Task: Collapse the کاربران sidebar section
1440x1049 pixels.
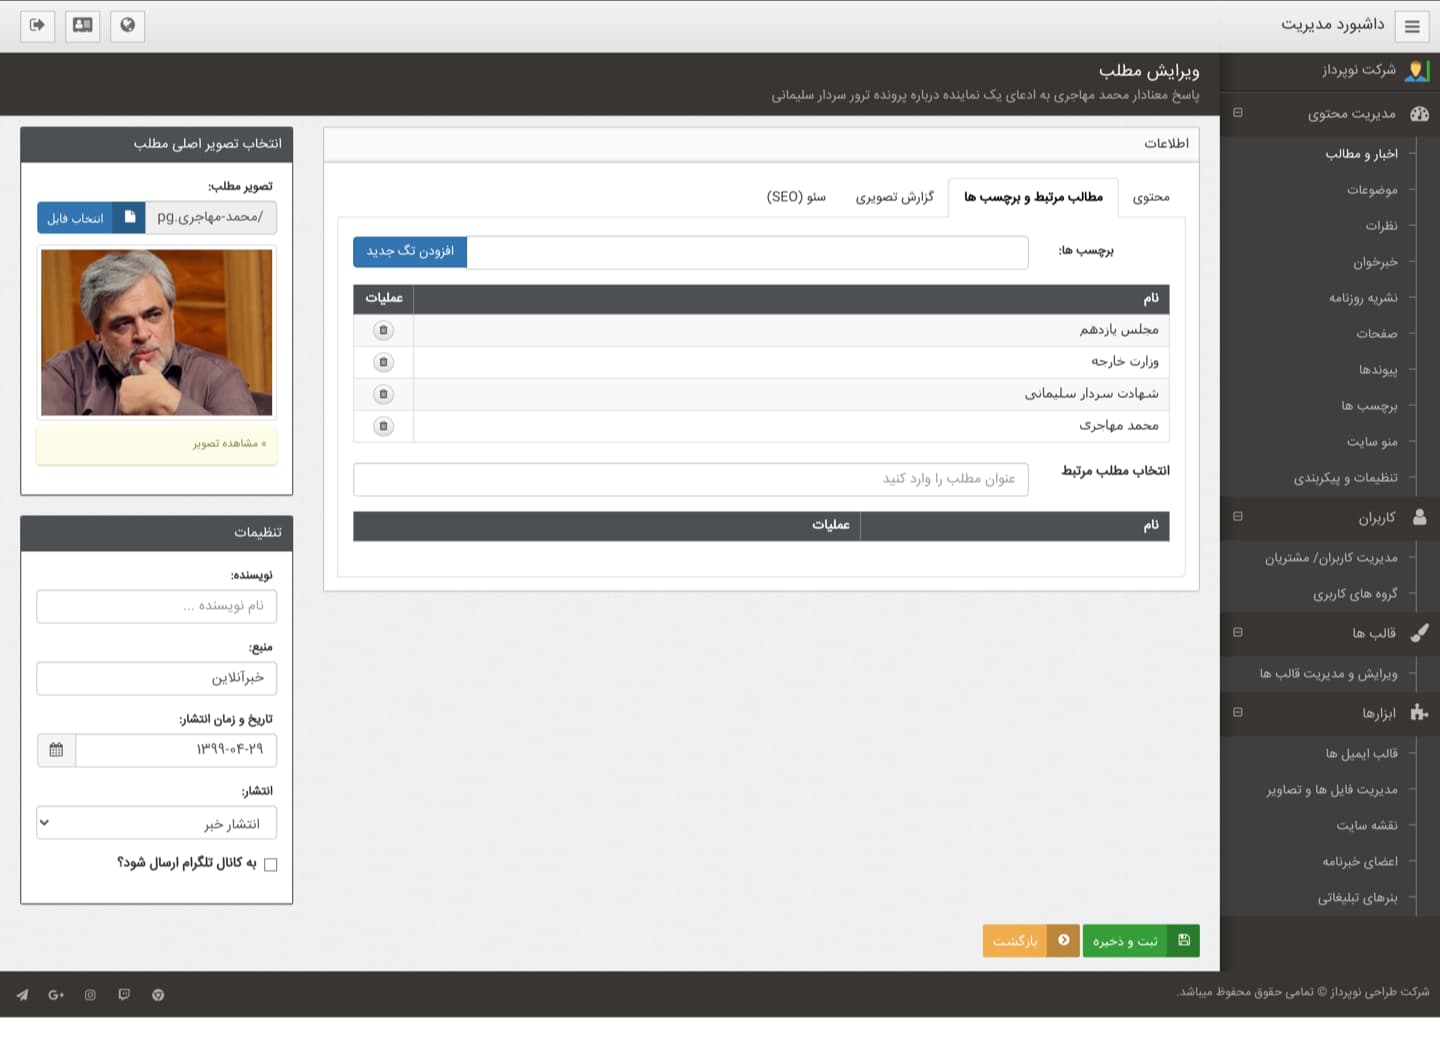Action: pyautogui.click(x=1238, y=517)
